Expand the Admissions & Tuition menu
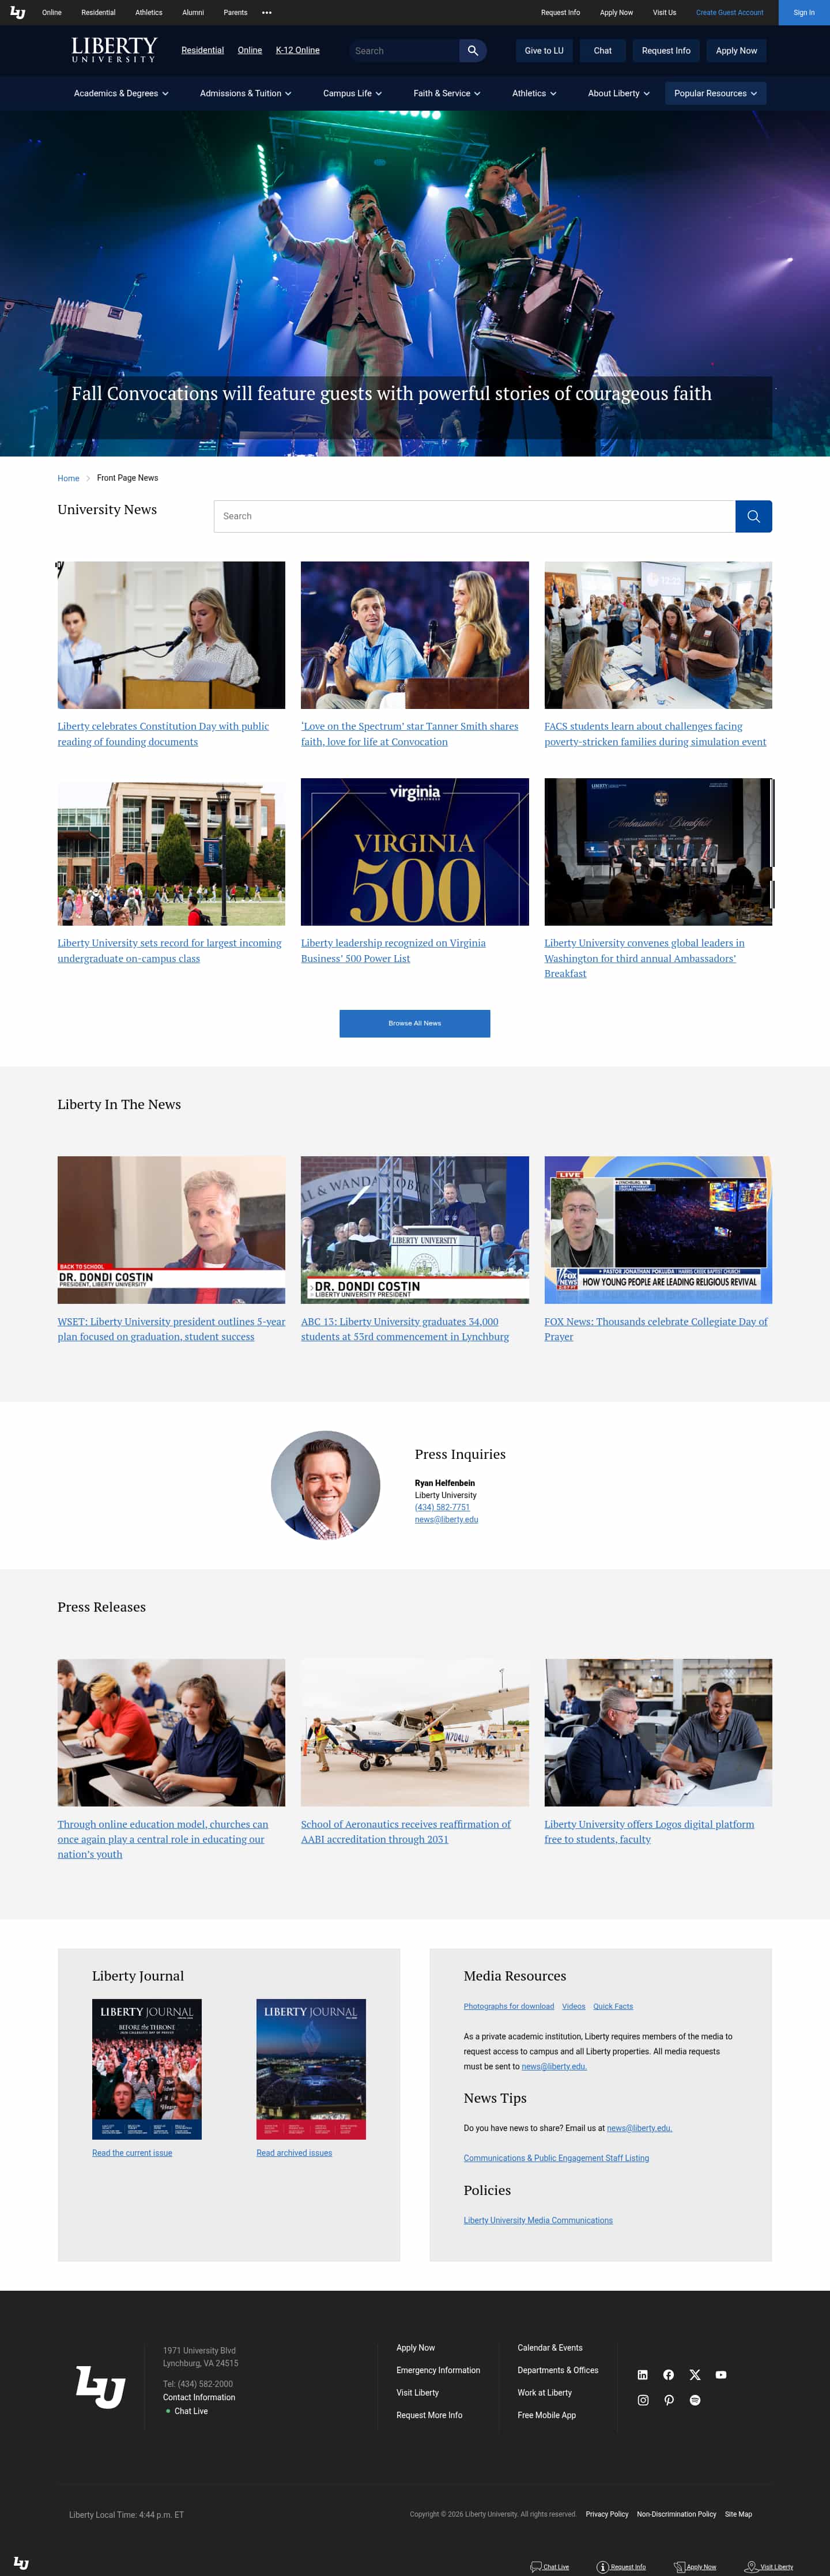The width and height of the screenshot is (830, 2576). (246, 93)
